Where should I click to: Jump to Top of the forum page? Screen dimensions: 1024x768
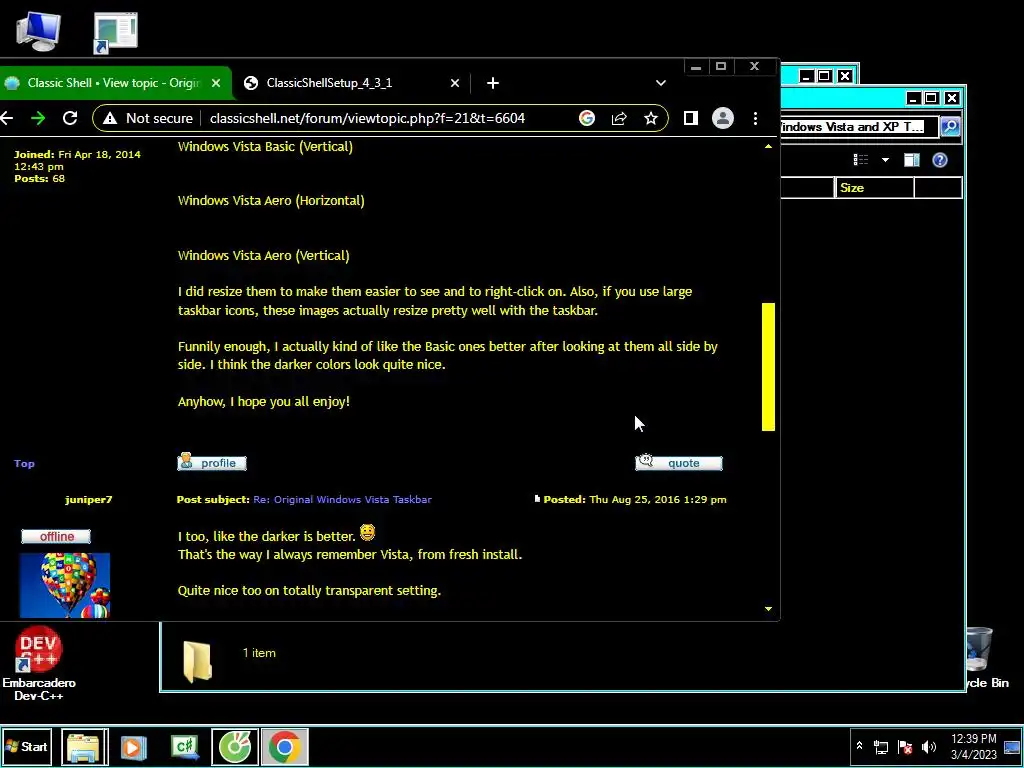pos(24,463)
